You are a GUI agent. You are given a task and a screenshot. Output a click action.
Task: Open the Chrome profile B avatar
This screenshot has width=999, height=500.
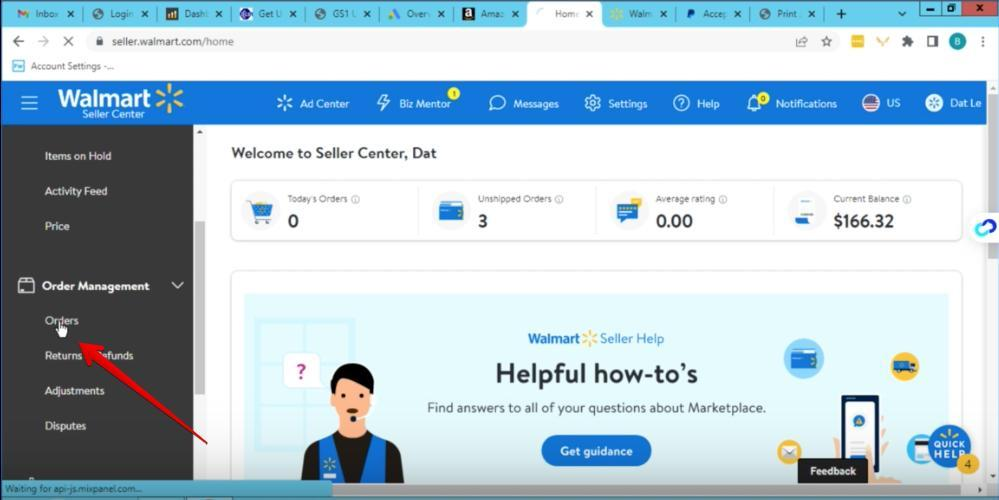click(x=957, y=41)
